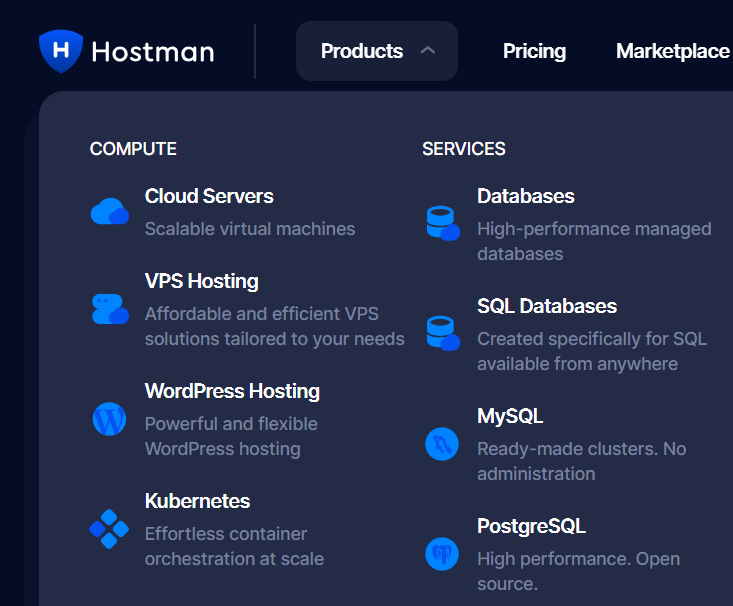
Task: Open the Cloud Servers link
Action: [209, 196]
